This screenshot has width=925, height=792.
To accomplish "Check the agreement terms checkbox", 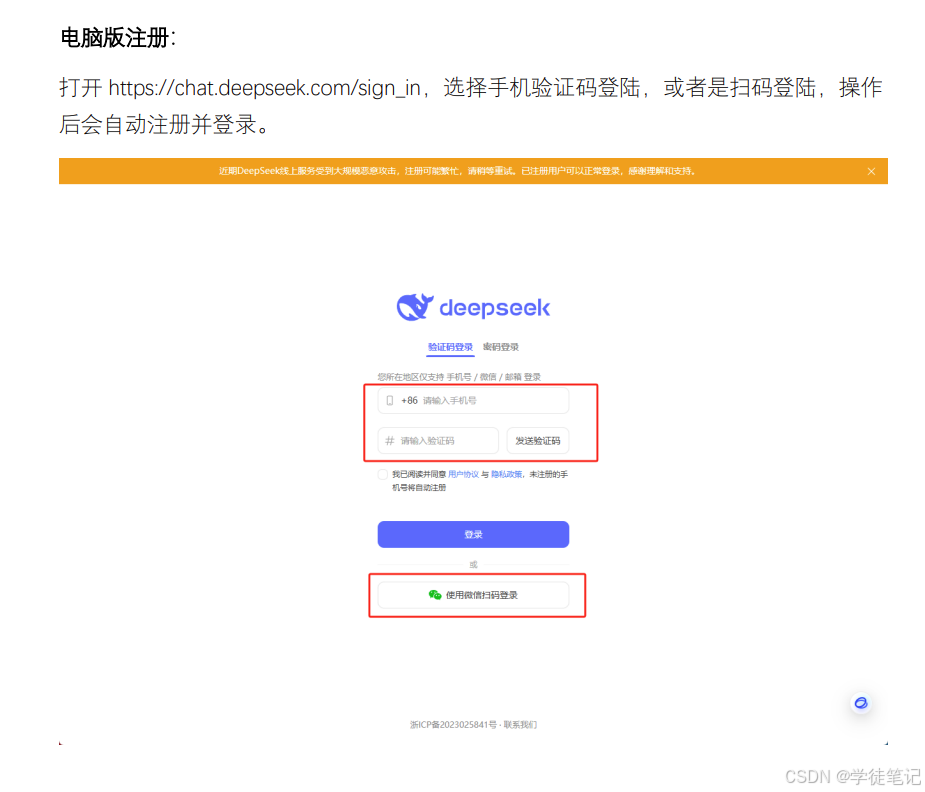I will pos(382,474).
